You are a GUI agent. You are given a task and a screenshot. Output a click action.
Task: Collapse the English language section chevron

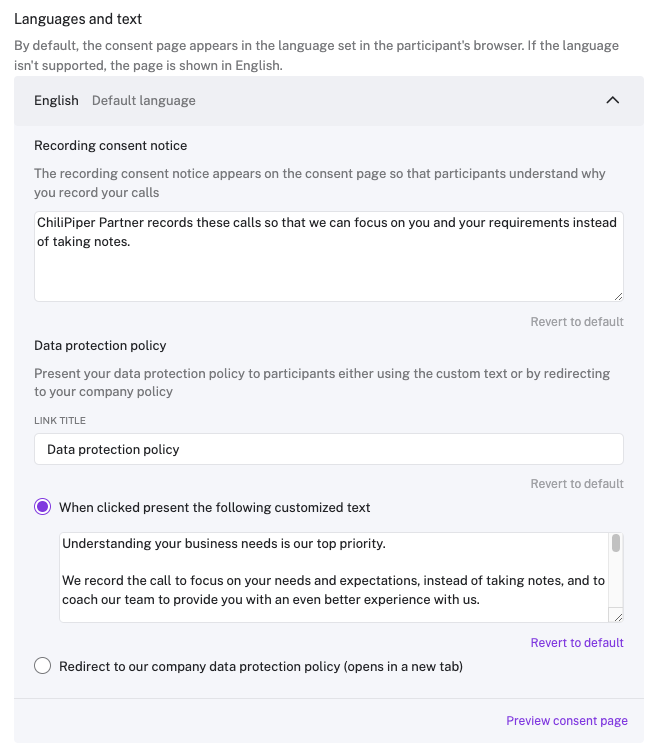[613, 100]
